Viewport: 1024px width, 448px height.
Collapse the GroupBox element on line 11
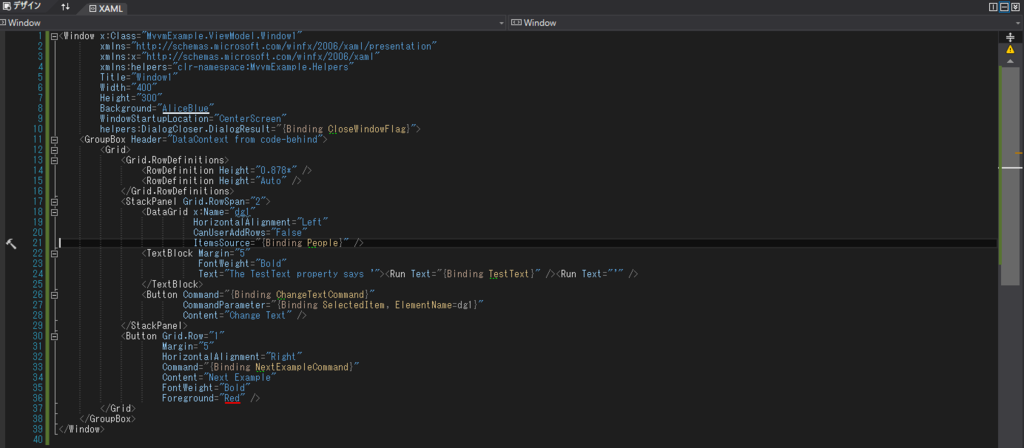click(x=54, y=139)
